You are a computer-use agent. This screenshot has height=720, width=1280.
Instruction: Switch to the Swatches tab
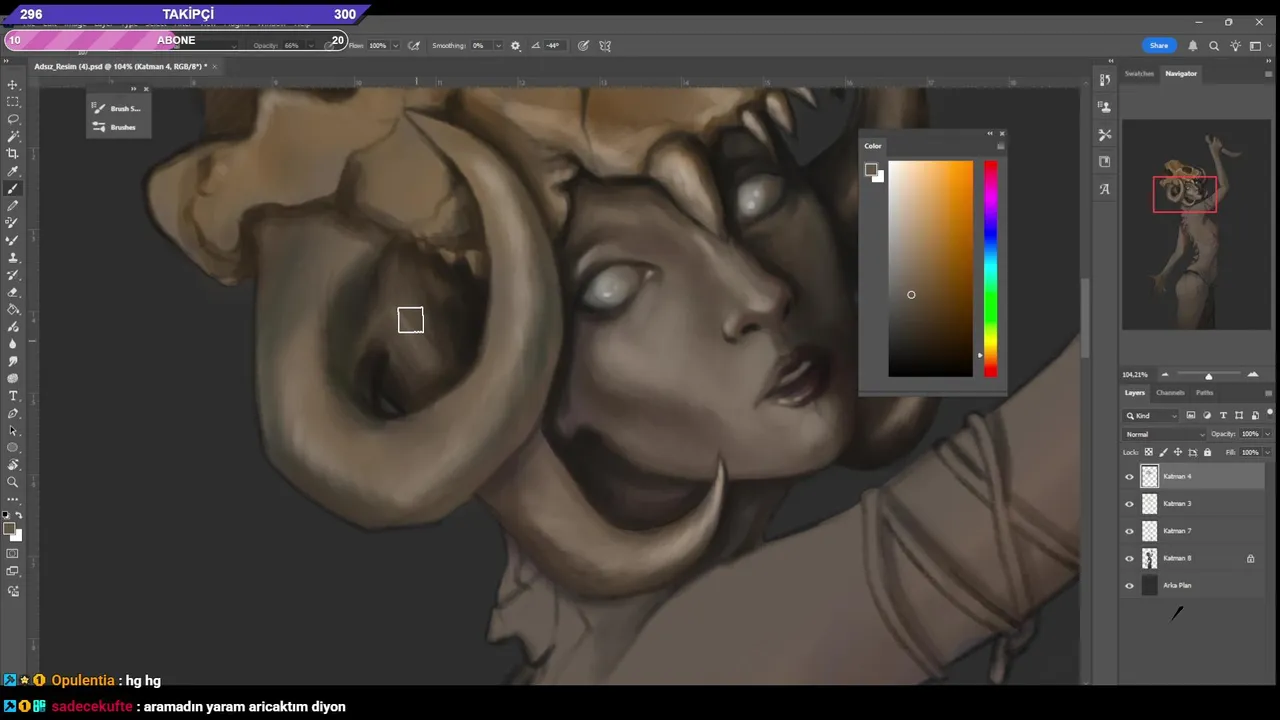point(1139,74)
